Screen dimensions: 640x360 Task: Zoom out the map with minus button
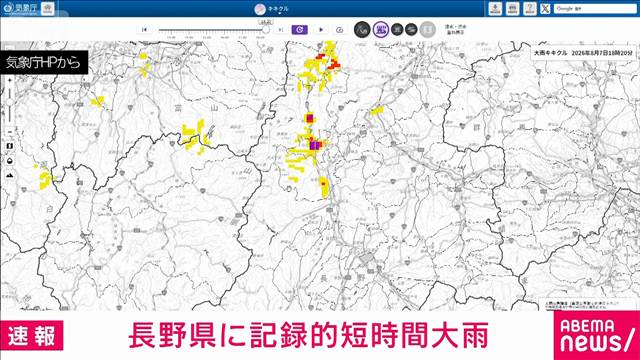pos(10,132)
